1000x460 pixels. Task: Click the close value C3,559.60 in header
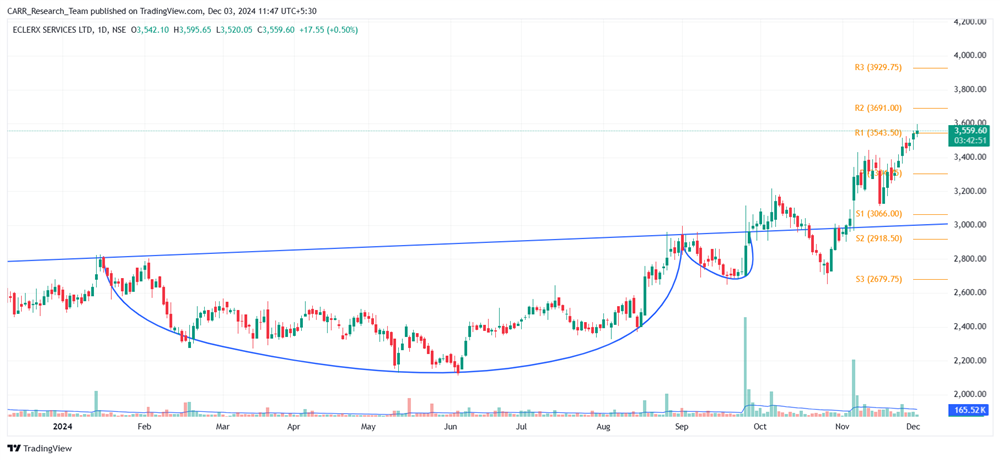277,29
